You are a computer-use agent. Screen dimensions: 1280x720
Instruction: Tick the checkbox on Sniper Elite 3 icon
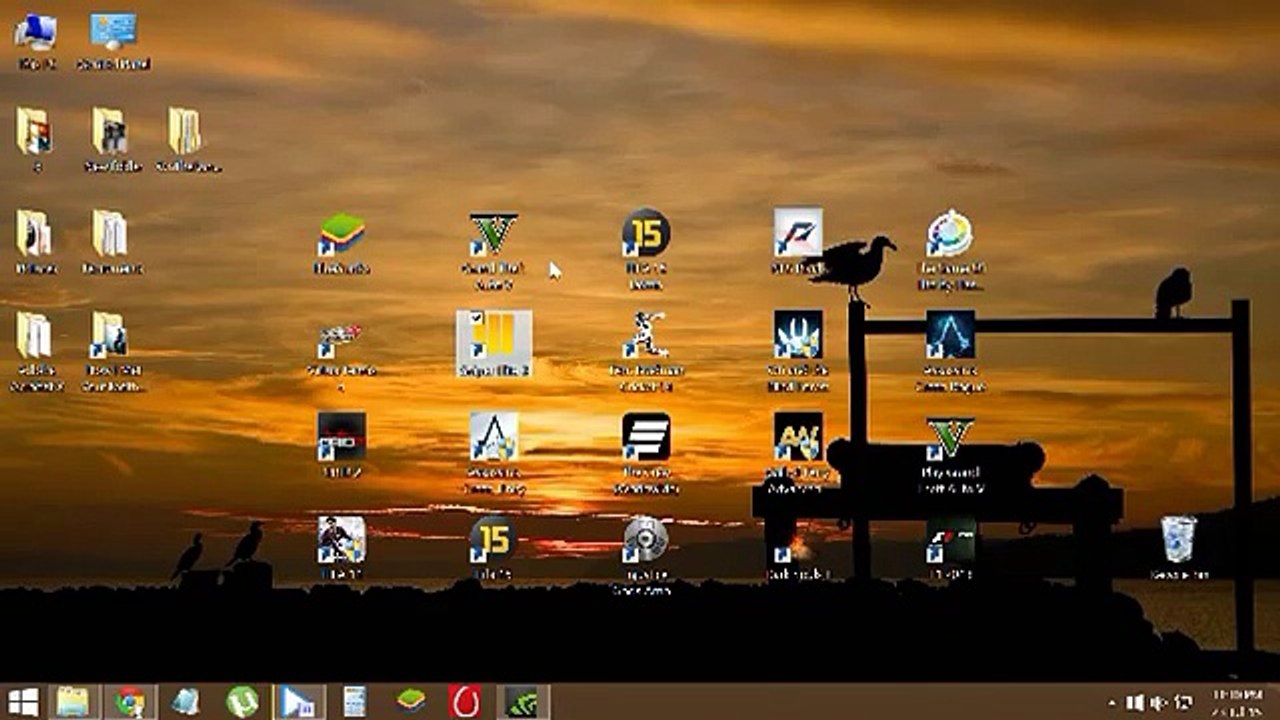coord(476,319)
